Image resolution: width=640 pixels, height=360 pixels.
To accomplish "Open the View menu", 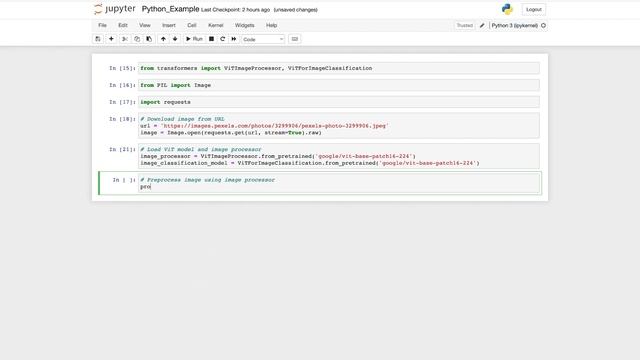I will click(145, 25).
